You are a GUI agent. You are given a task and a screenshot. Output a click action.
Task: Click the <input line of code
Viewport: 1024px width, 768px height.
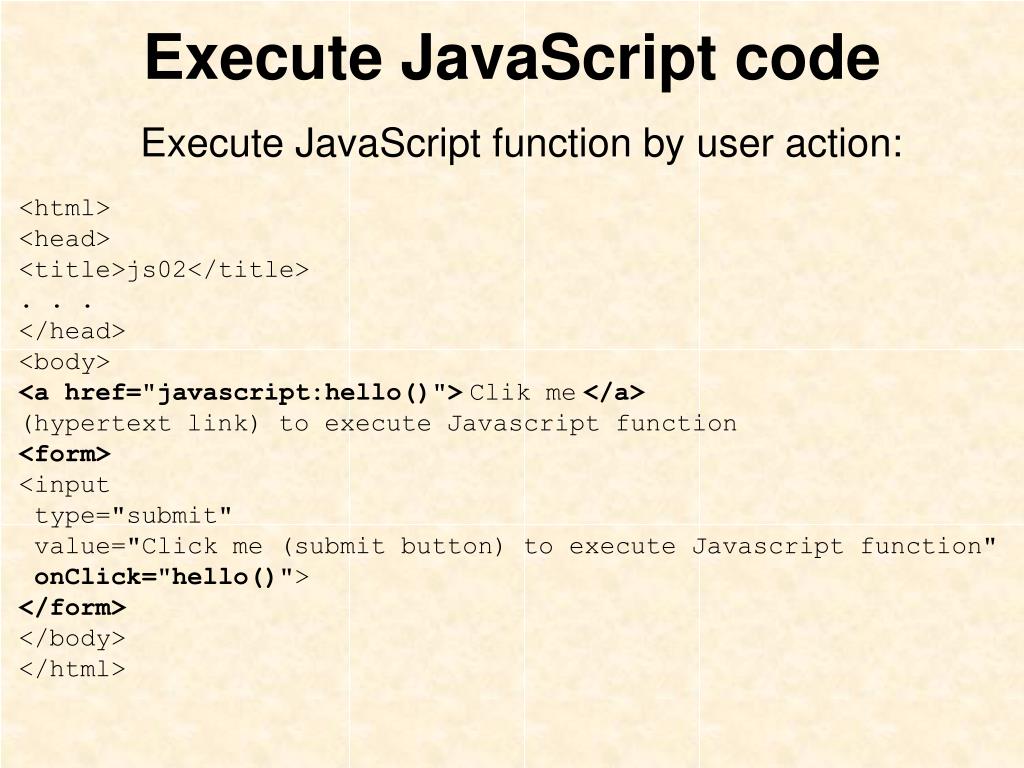click(64, 485)
